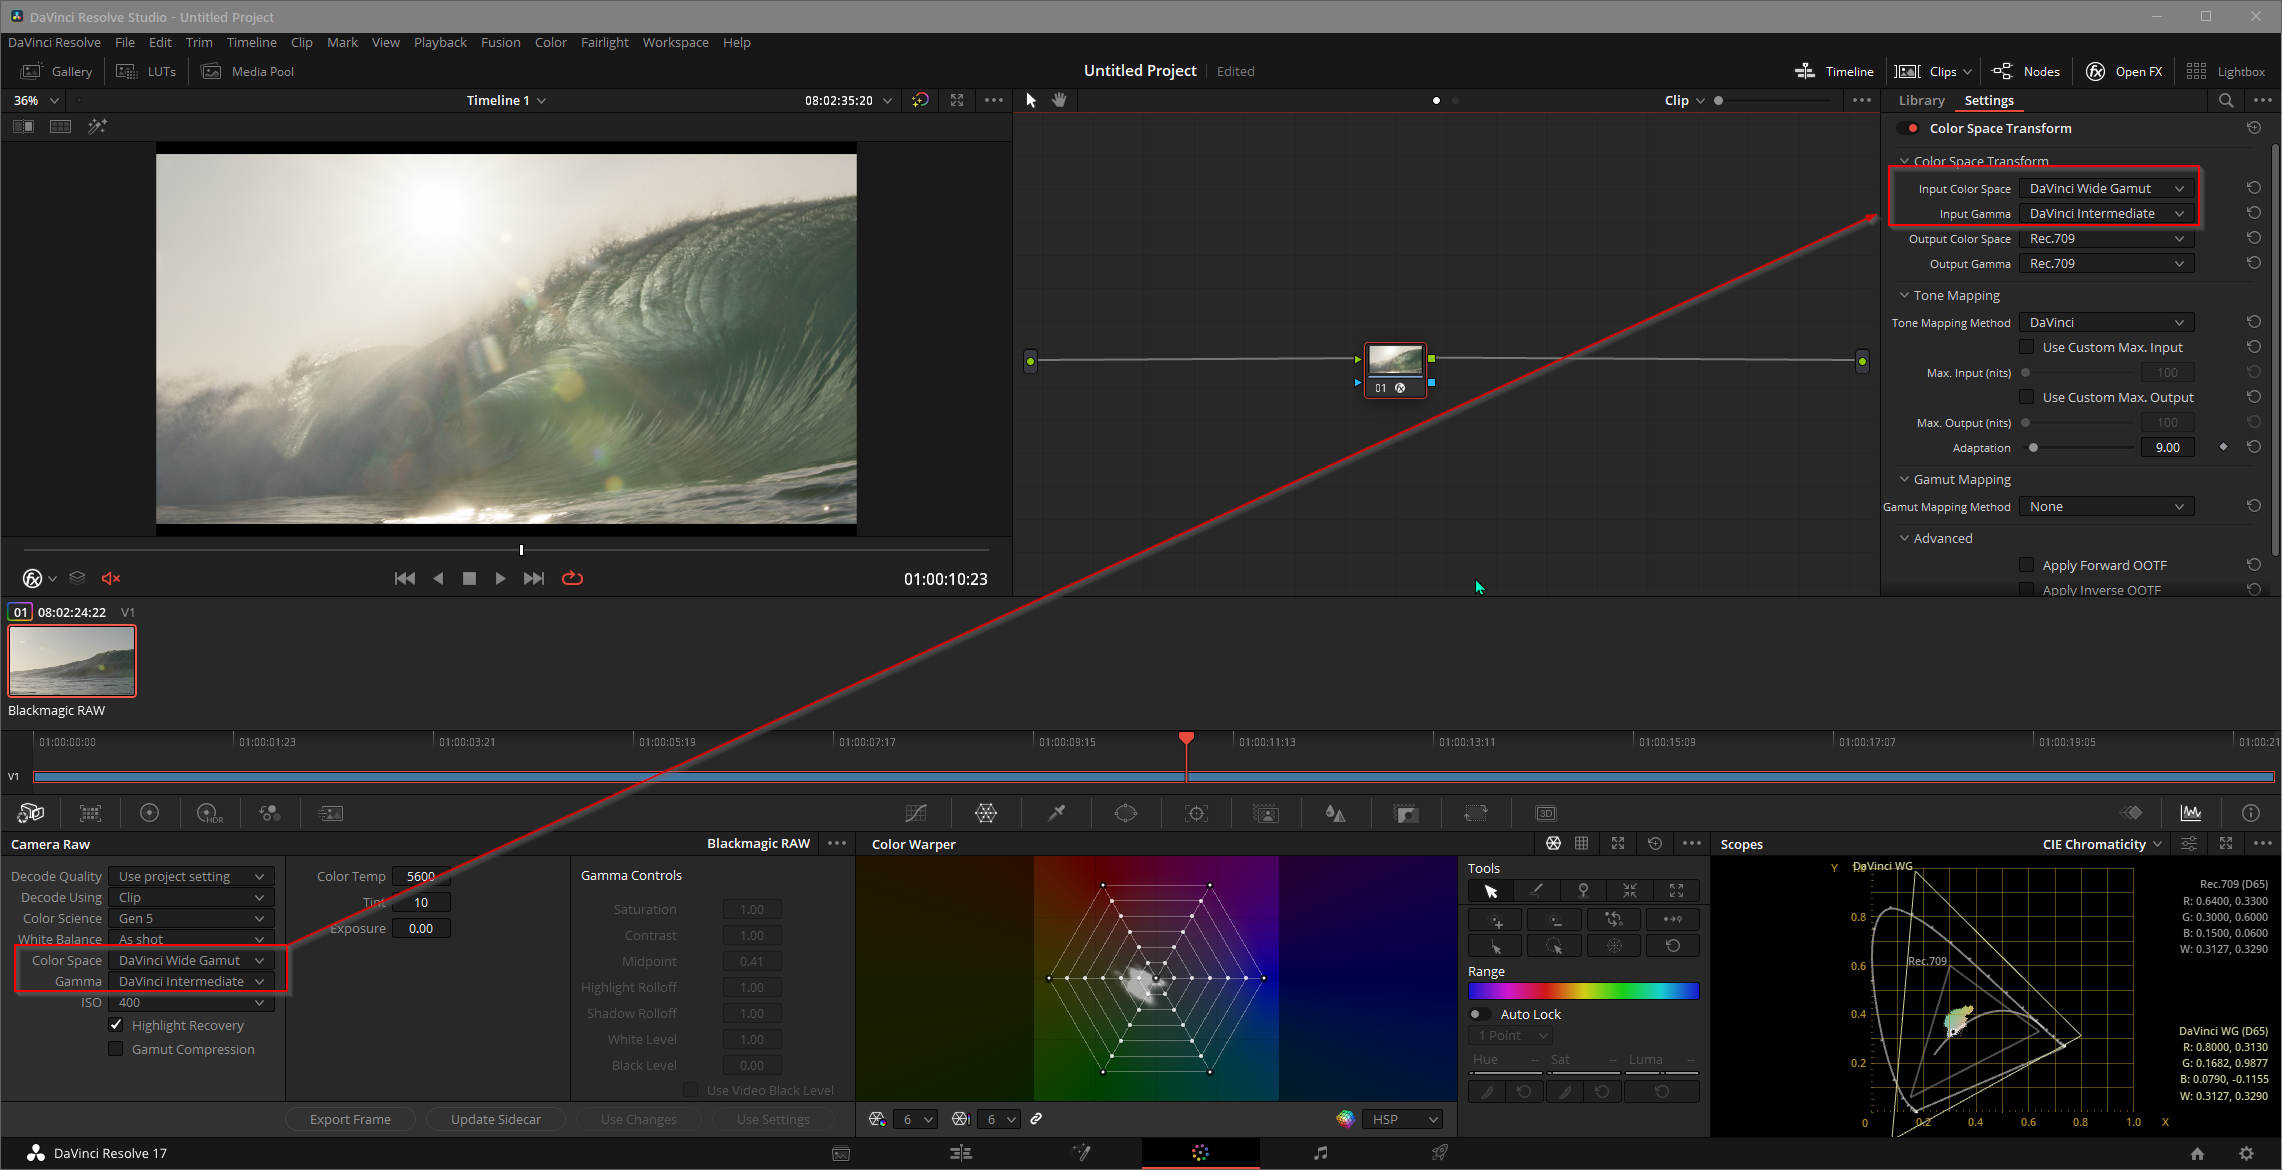
Task: Disable the Color Space Transform effect toggle
Action: point(1908,128)
